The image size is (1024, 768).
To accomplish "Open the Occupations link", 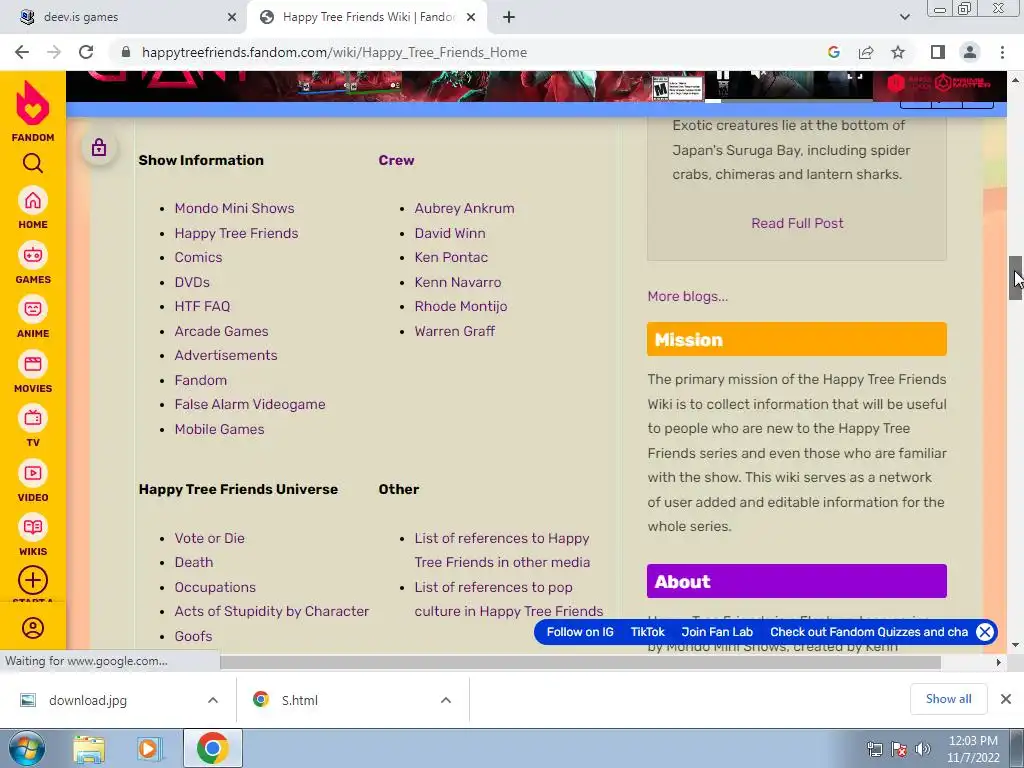I will click(215, 587).
